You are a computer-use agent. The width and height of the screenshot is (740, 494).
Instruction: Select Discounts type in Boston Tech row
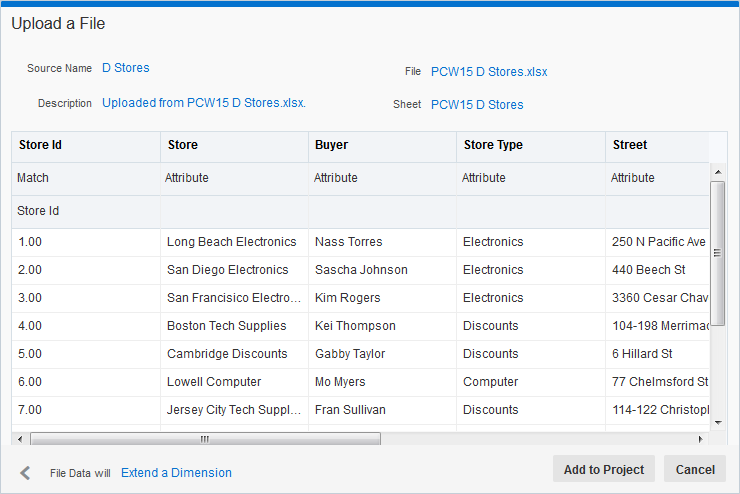coord(531,326)
